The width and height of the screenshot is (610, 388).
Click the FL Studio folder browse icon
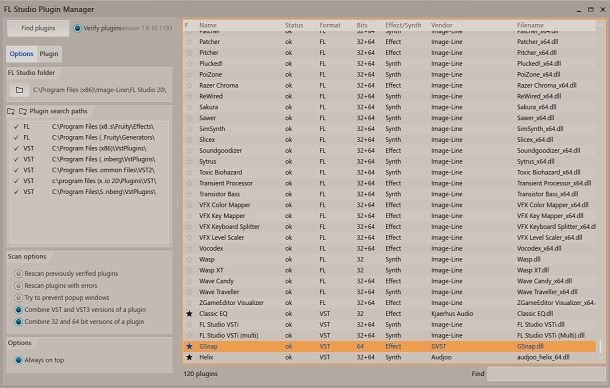[x=19, y=90]
